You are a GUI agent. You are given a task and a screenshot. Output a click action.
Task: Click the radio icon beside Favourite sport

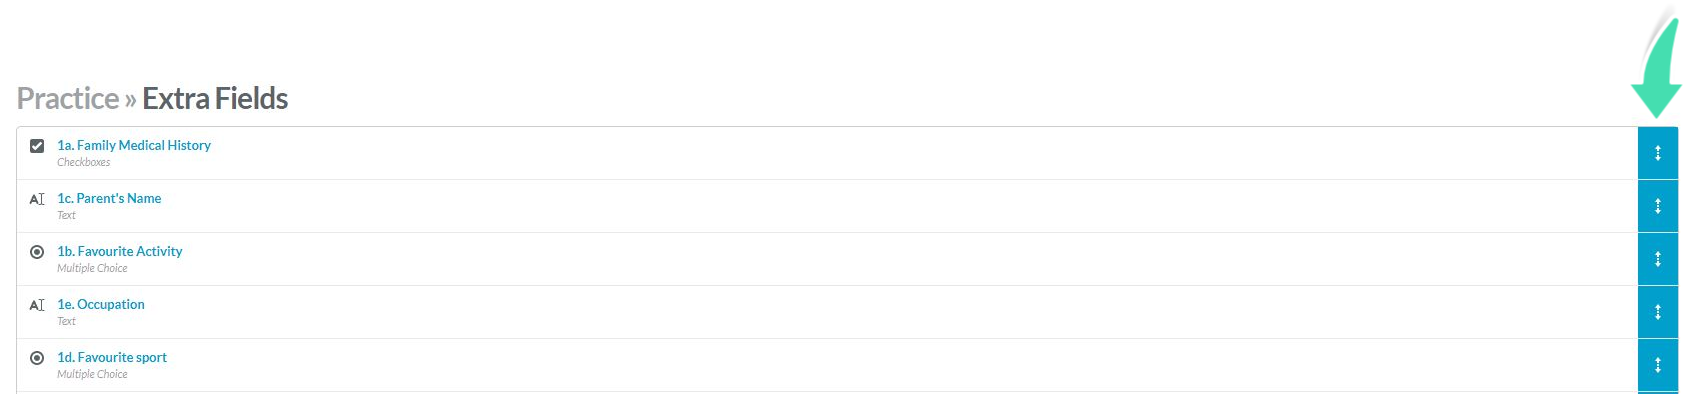(x=37, y=358)
